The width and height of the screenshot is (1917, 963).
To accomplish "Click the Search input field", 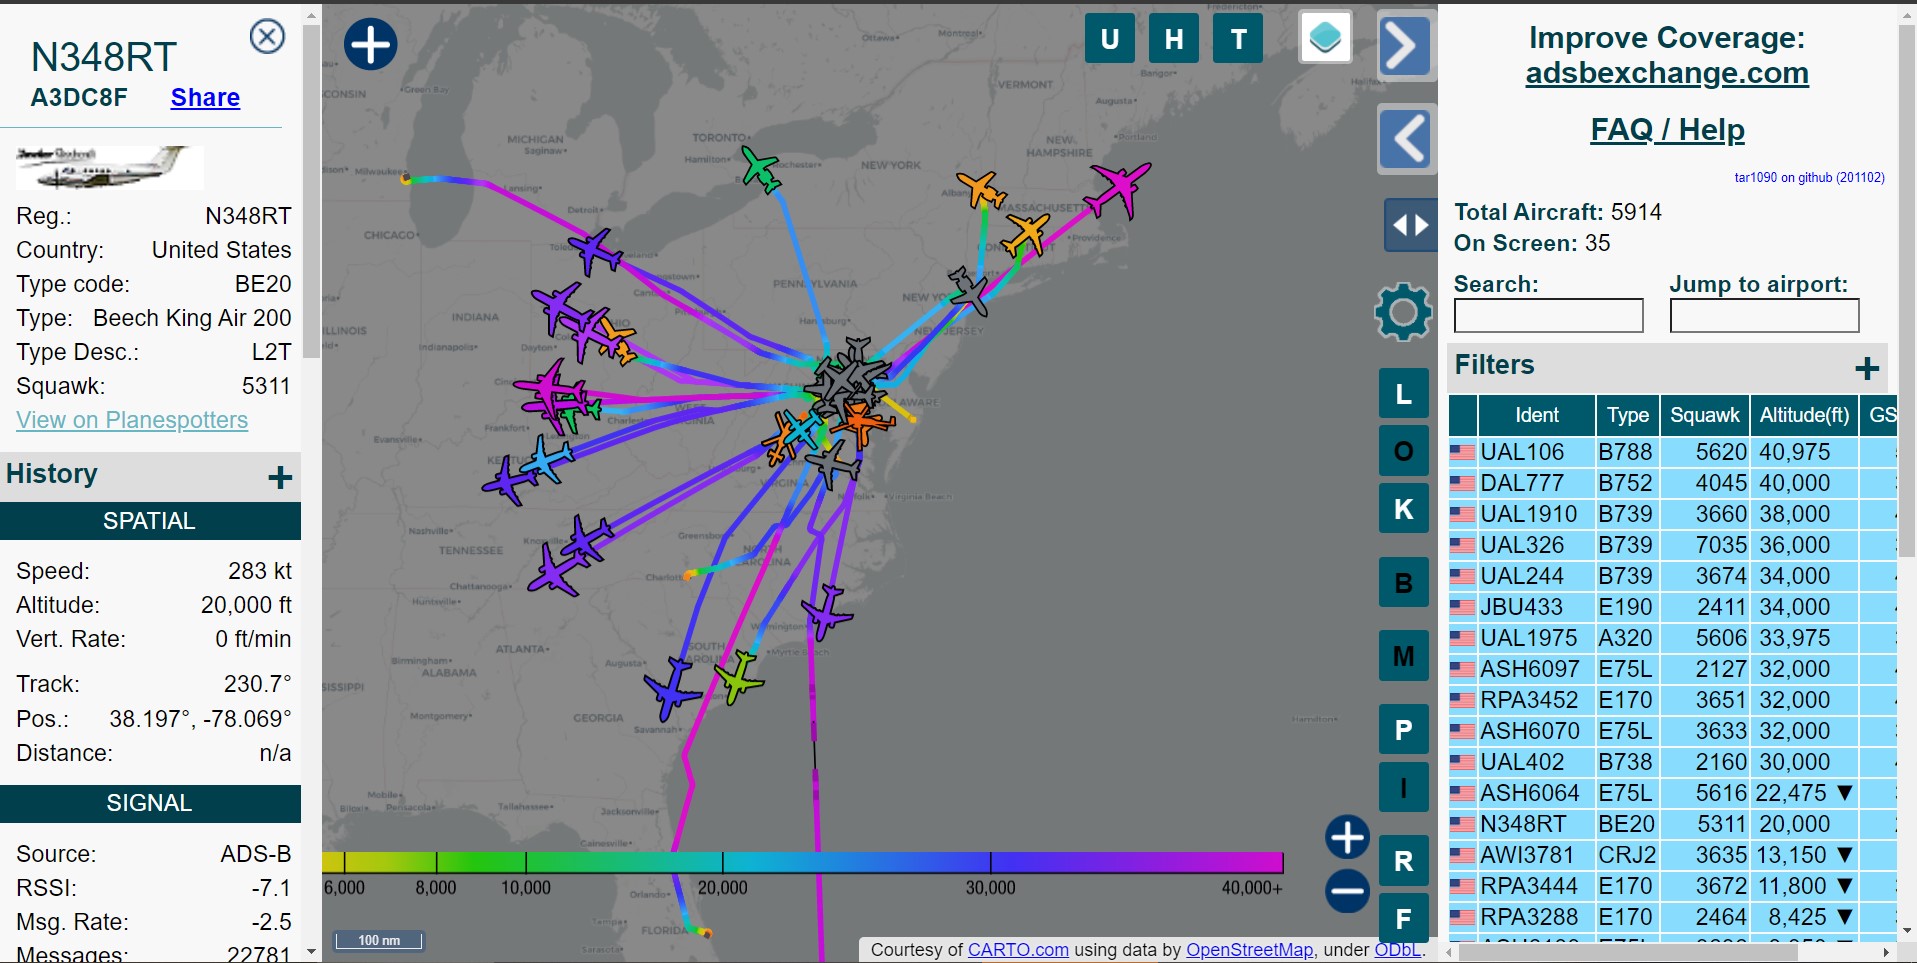I will pos(1548,316).
